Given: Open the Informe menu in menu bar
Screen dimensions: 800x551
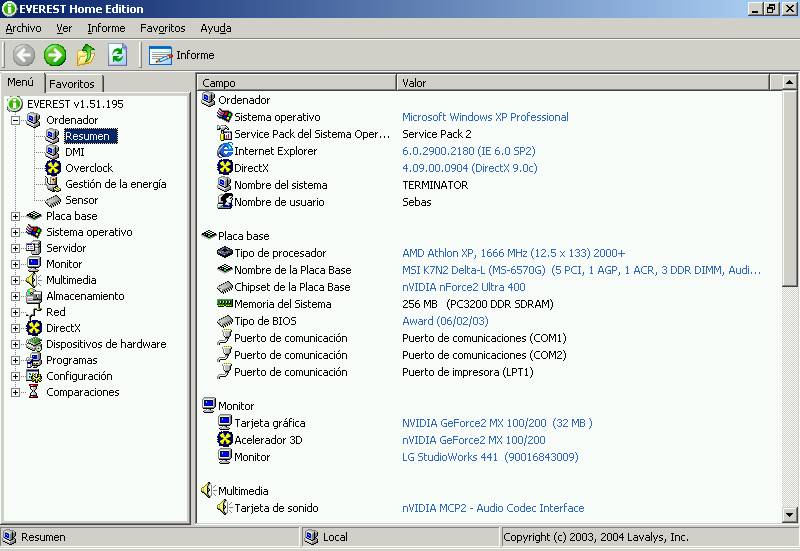Looking at the screenshot, I should pyautogui.click(x=106, y=29).
